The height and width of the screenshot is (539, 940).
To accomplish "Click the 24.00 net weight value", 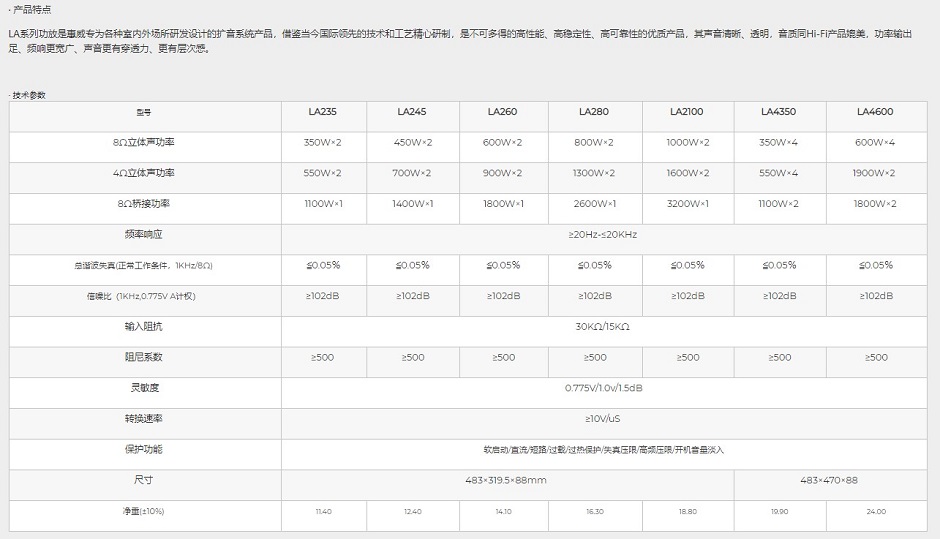I will click(x=875, y=511).
